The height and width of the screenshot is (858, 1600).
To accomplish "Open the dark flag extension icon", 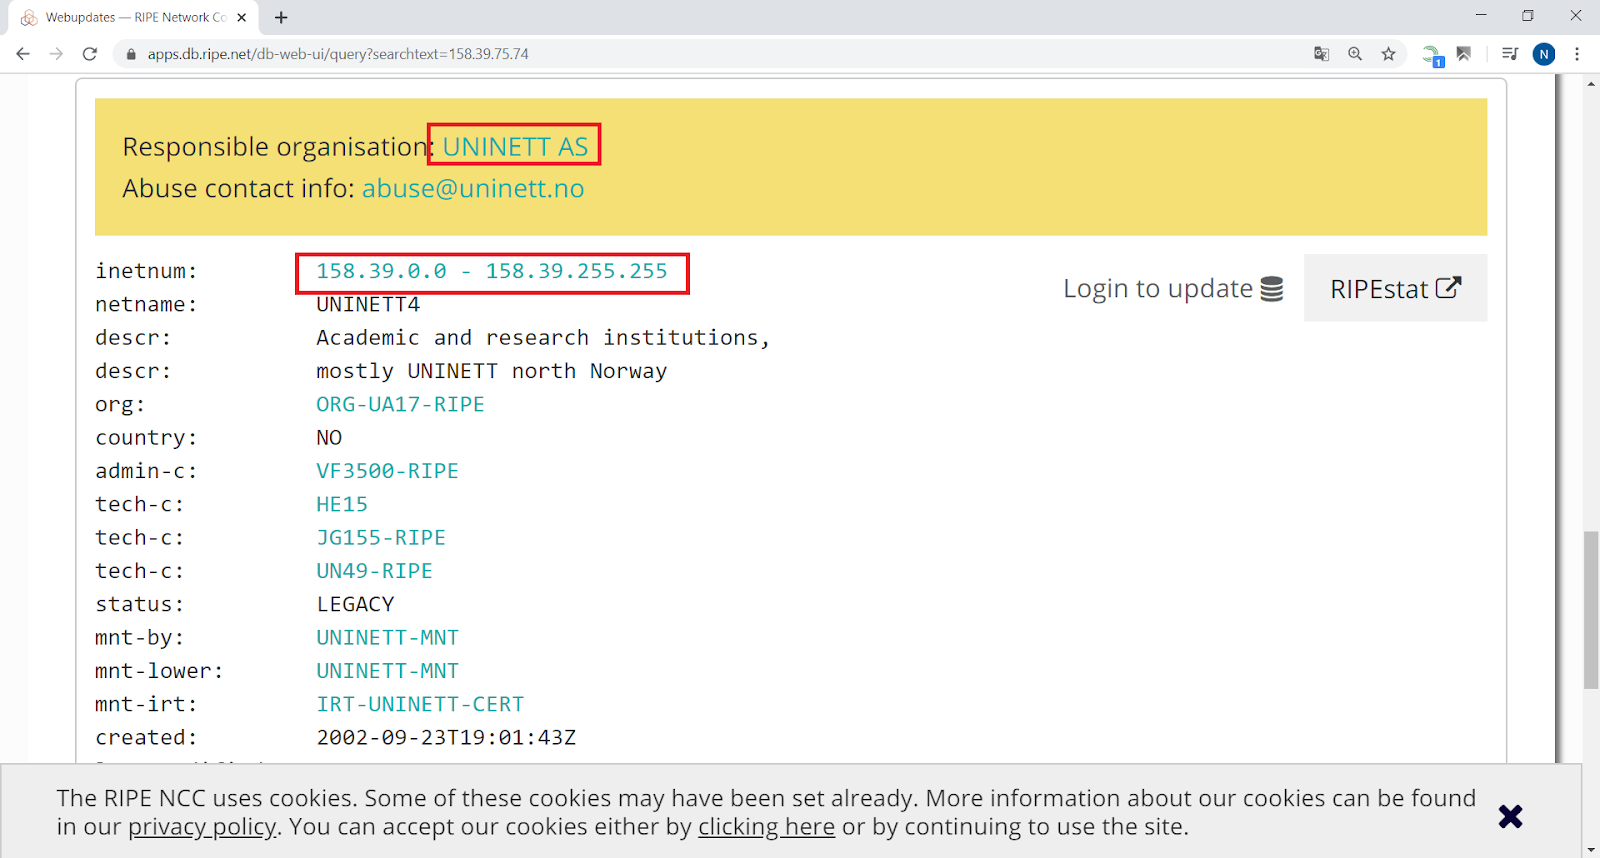I will coord(1464,54).
